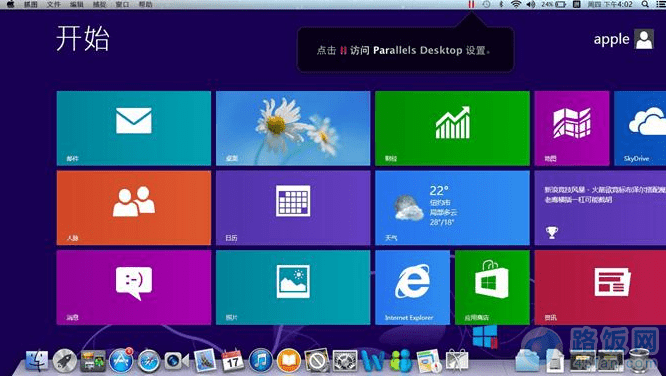Open Launchpad rocket in the Dock
666x376 pixels.
pyautogui.click(x=65, y=361)
